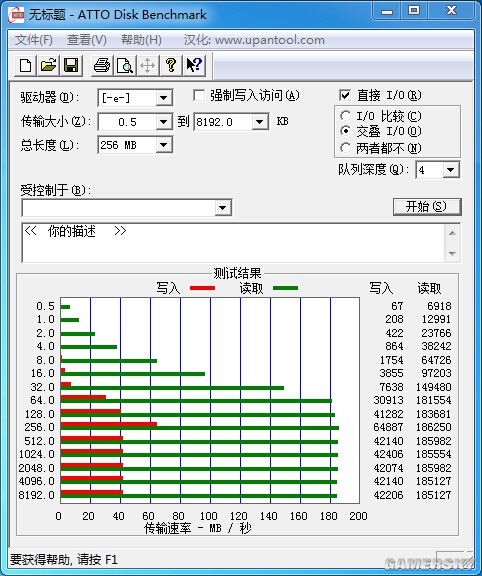Print results using the printer icon

pos(102,66)
